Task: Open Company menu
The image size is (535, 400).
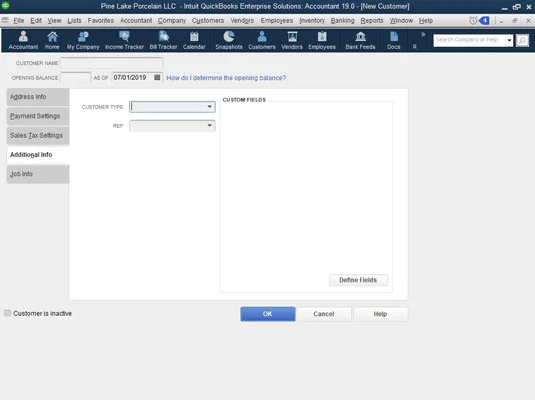Action: click(172, 20)
